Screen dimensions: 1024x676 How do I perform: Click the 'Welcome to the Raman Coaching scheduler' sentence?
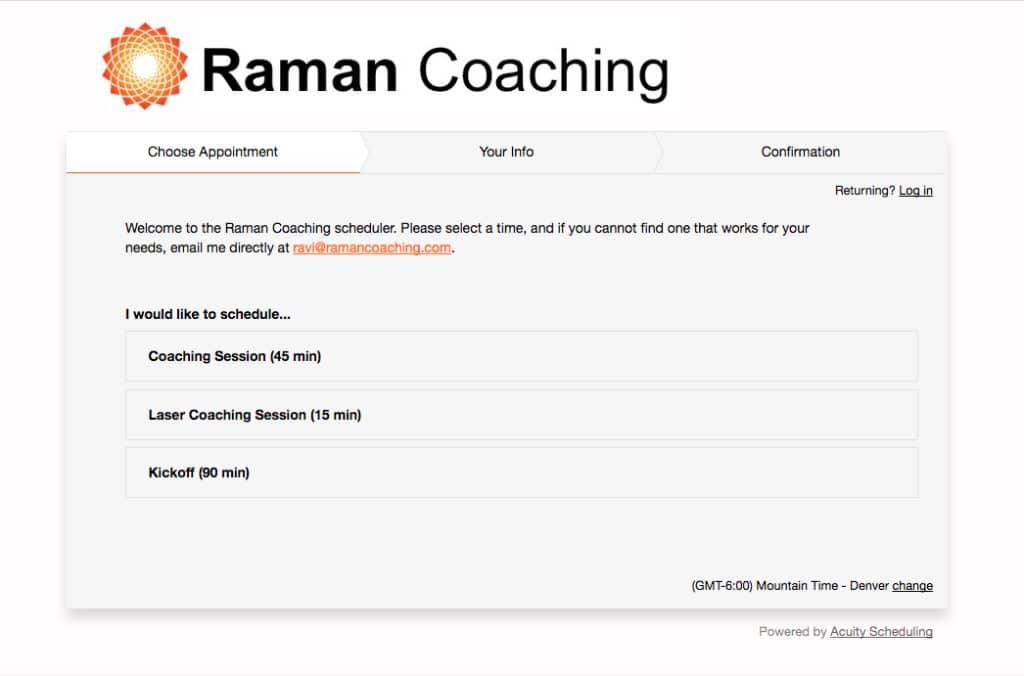click(x=261, y=229)
